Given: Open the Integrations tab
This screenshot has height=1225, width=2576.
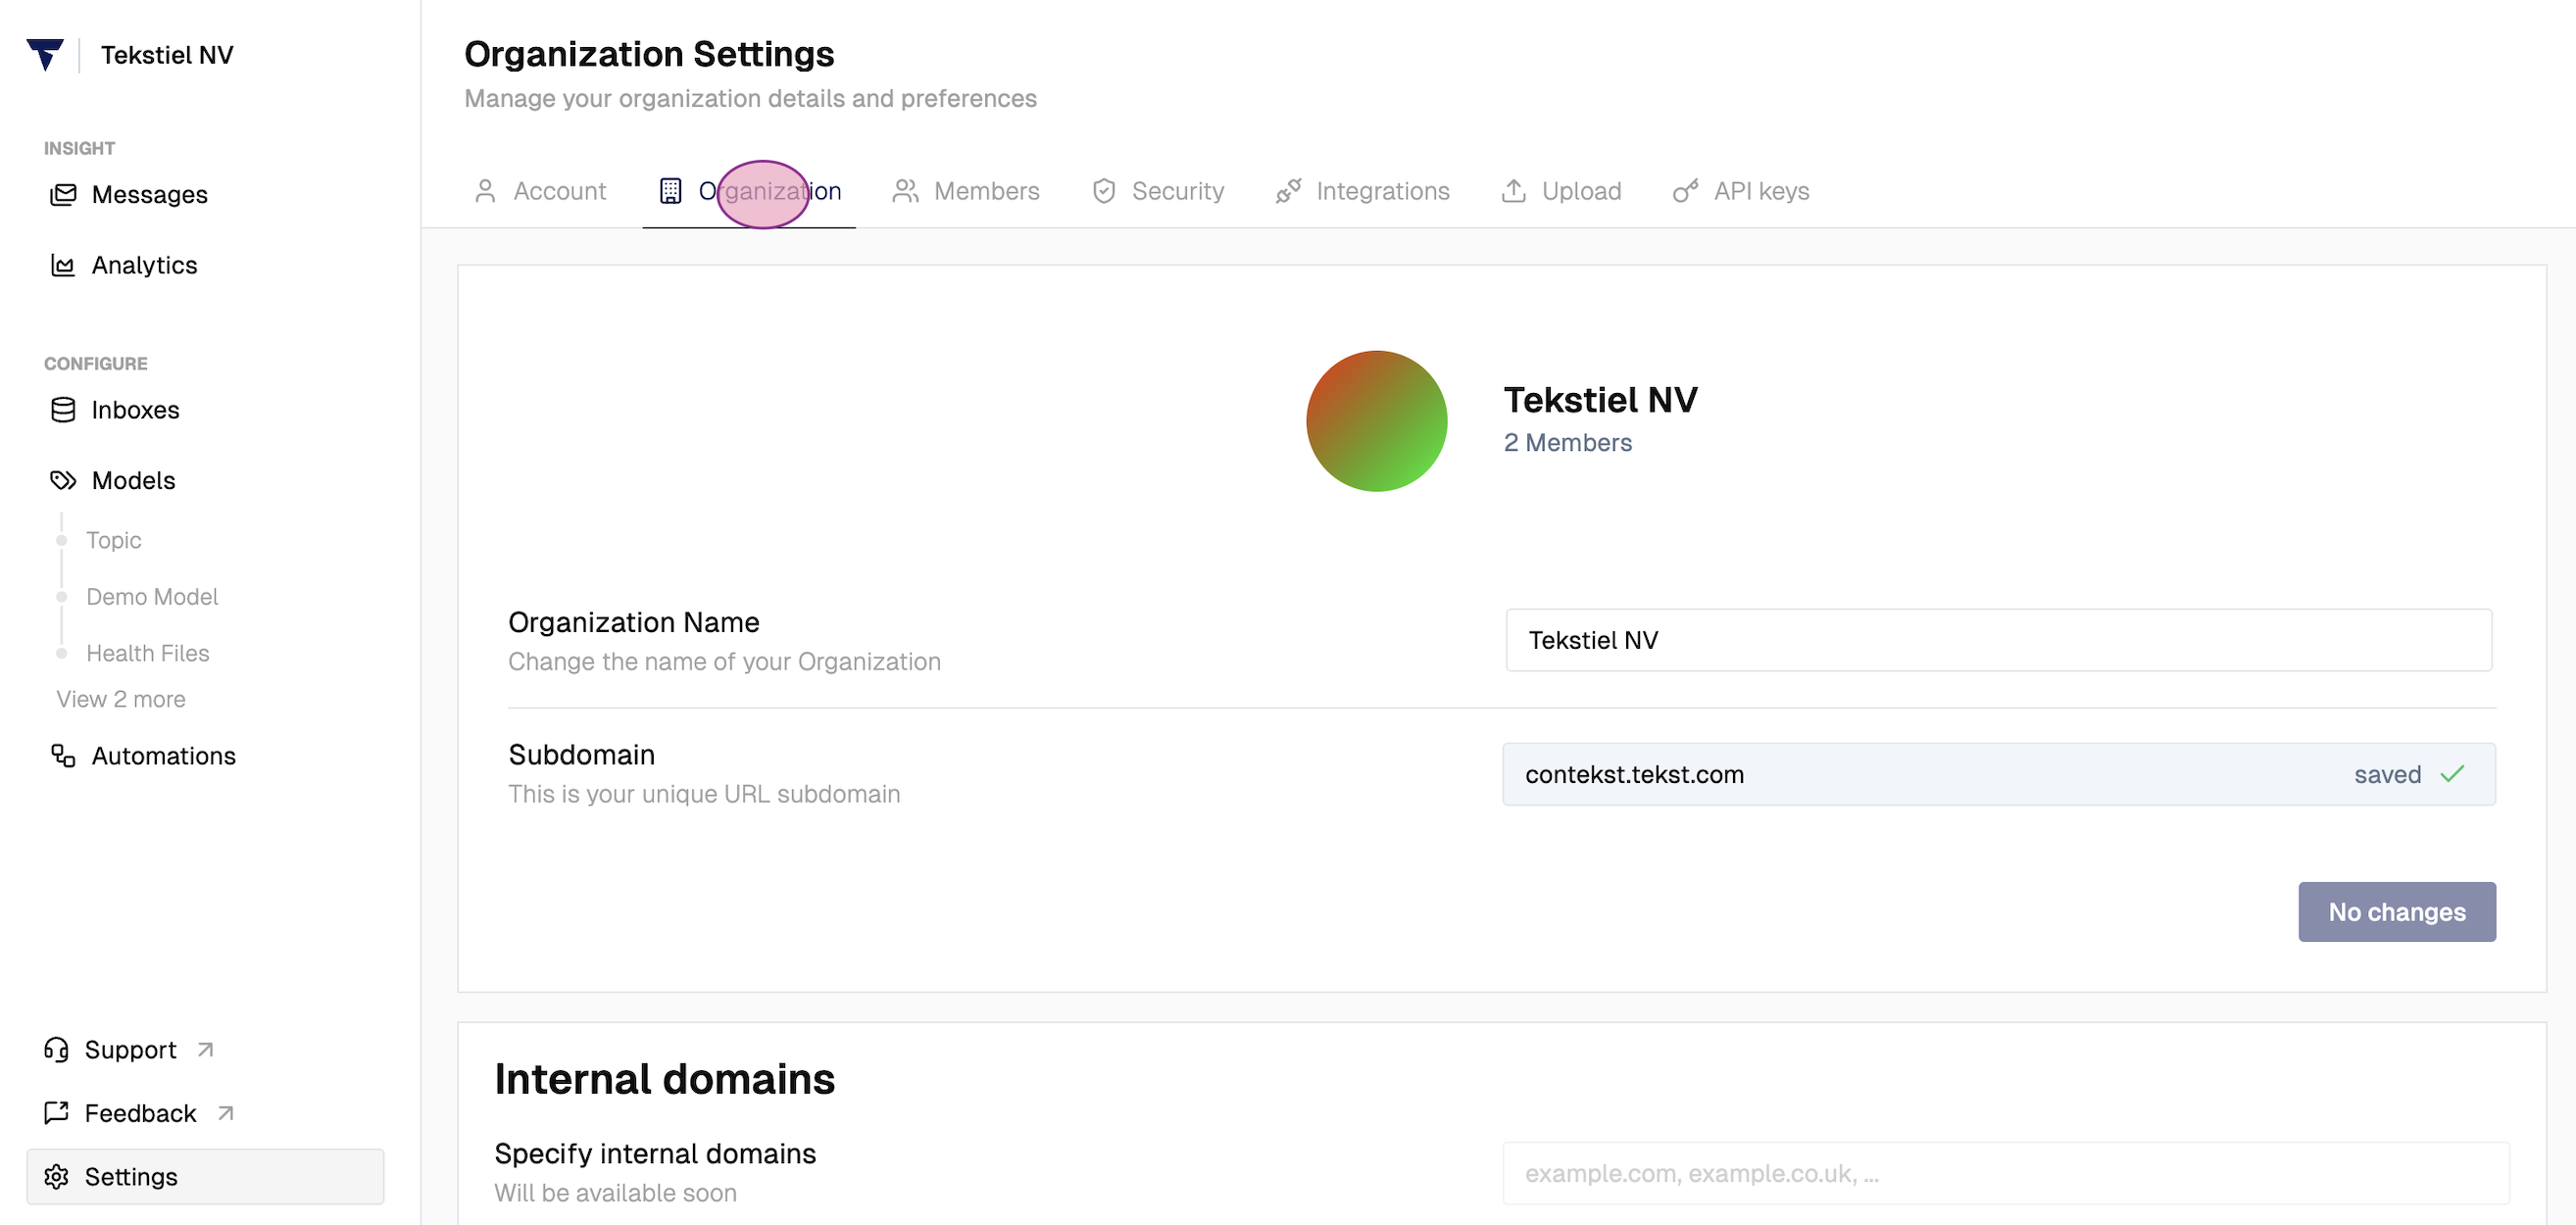Looking at the screenshot, I should pos(1362,191).
